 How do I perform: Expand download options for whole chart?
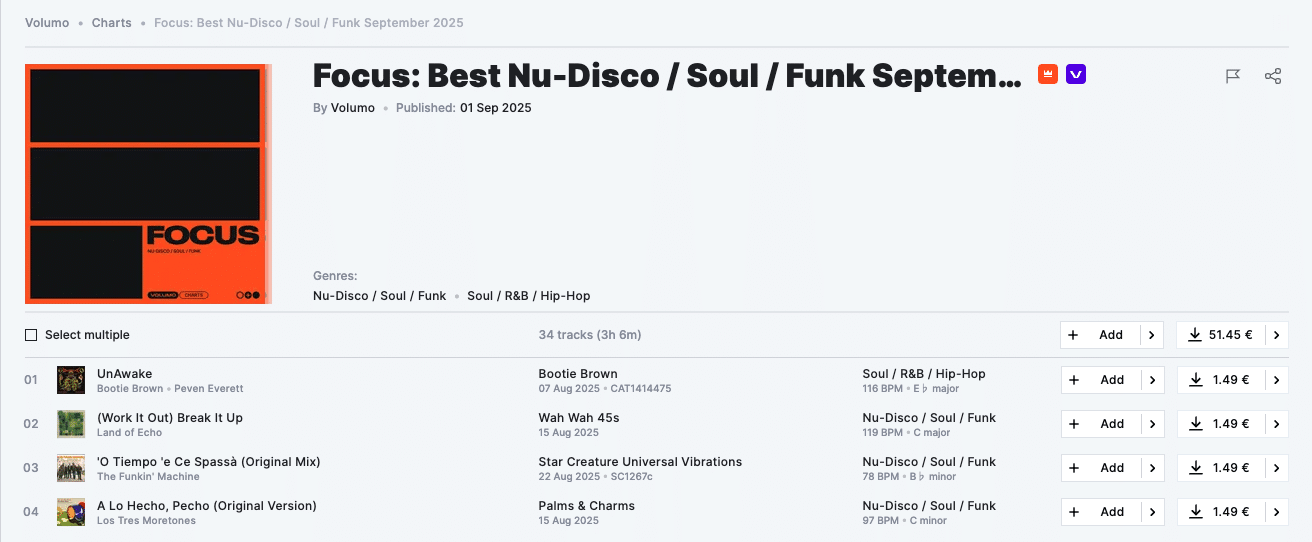[1276, 335]
